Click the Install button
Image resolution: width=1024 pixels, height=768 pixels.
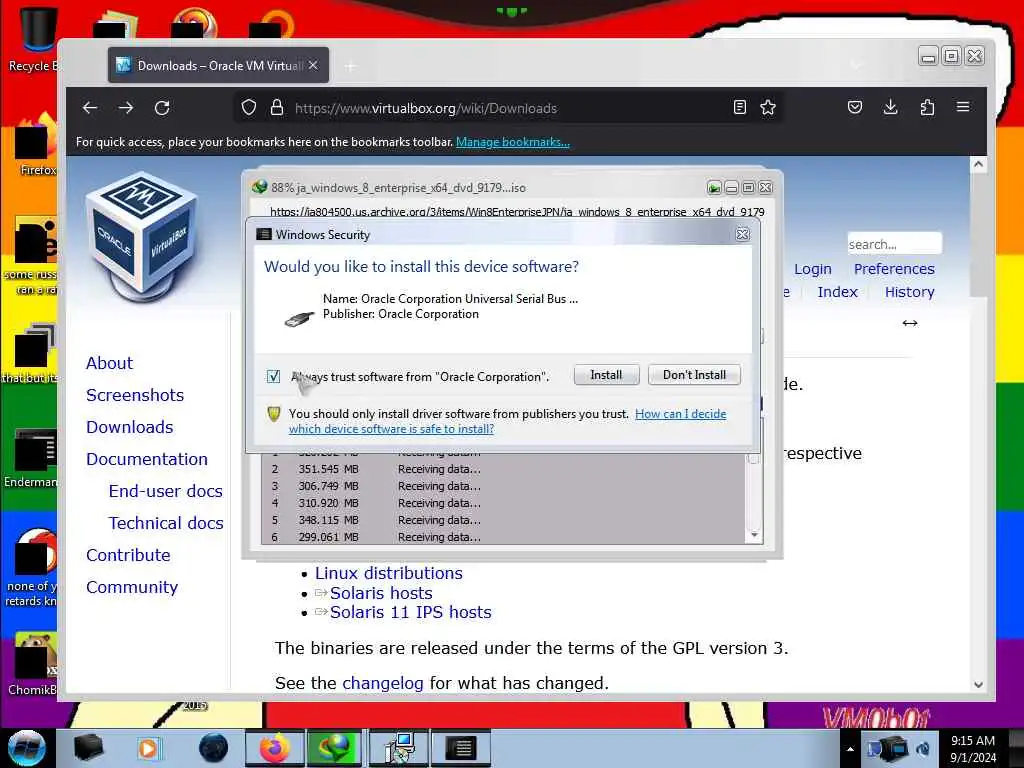click(x=606, y=375)
